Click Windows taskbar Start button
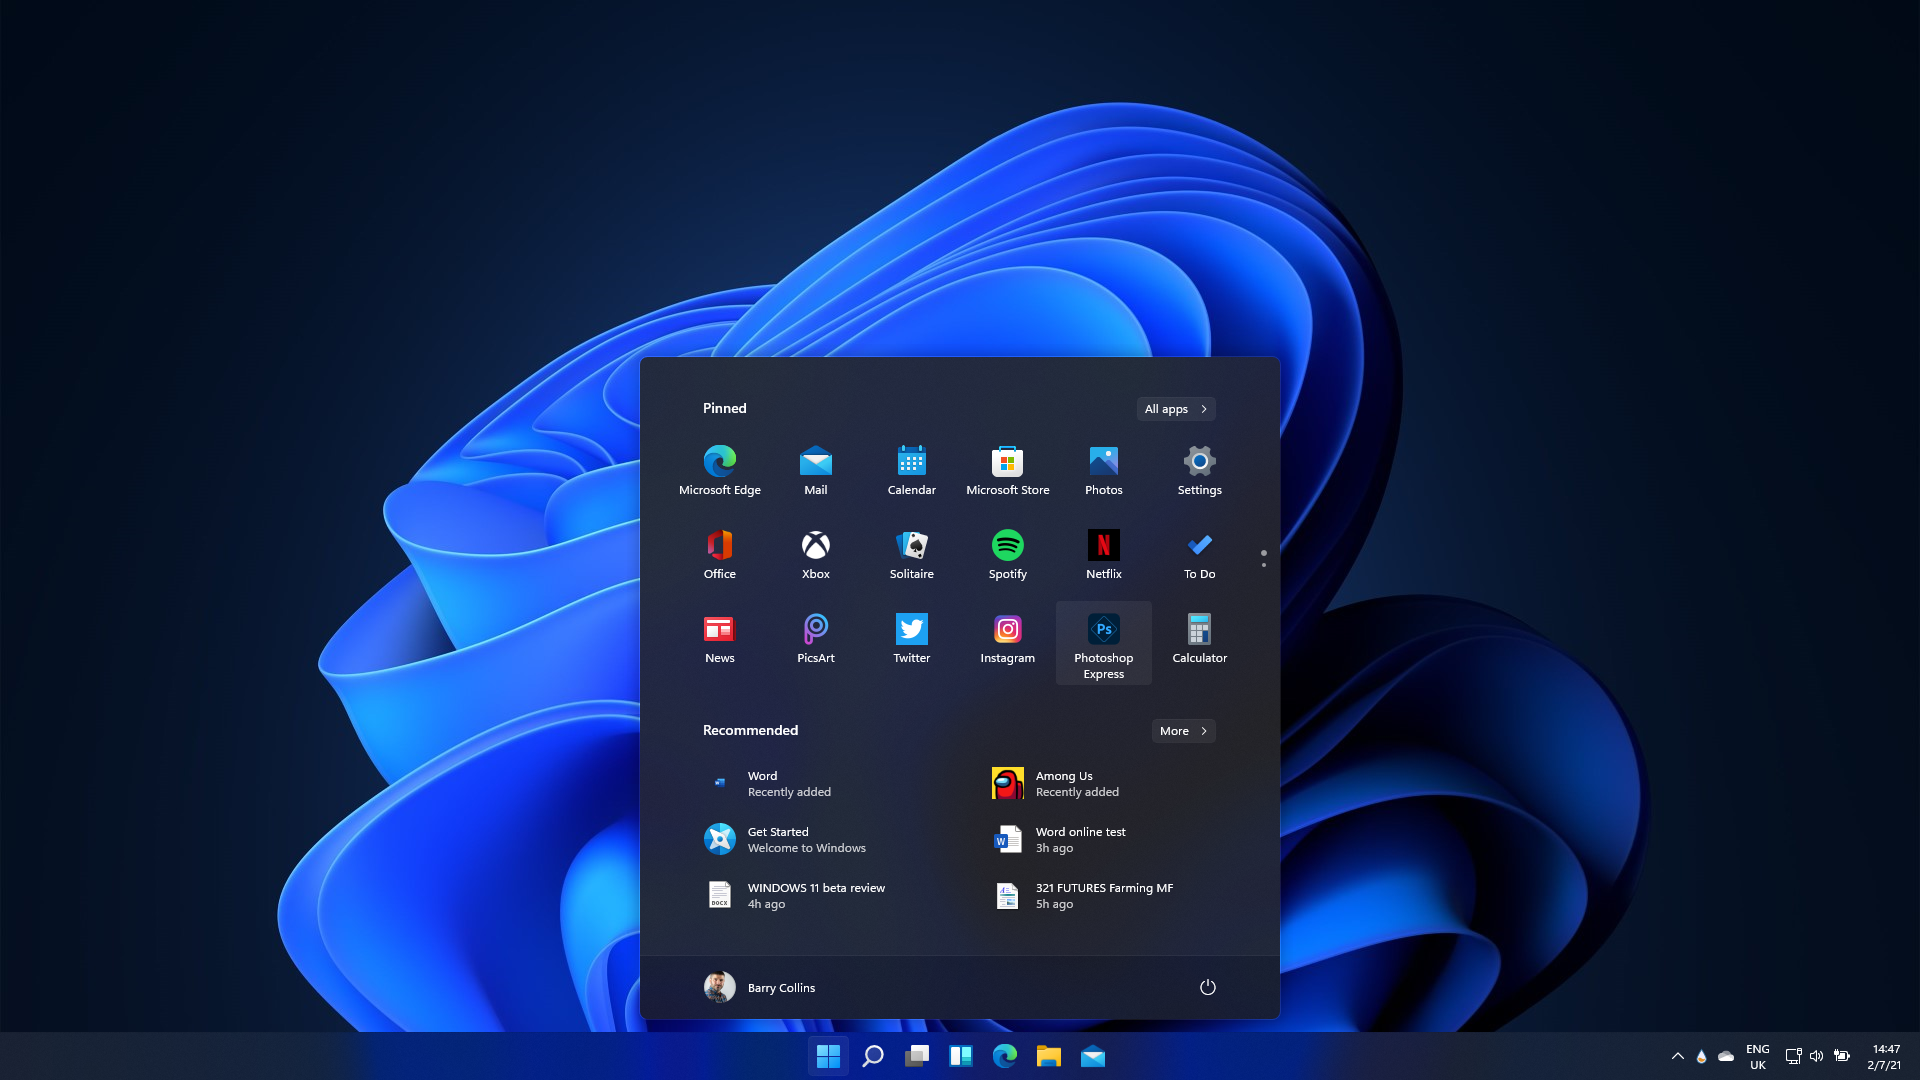The width and height of the screenshot is (1920, 1080). point(824,1055)
